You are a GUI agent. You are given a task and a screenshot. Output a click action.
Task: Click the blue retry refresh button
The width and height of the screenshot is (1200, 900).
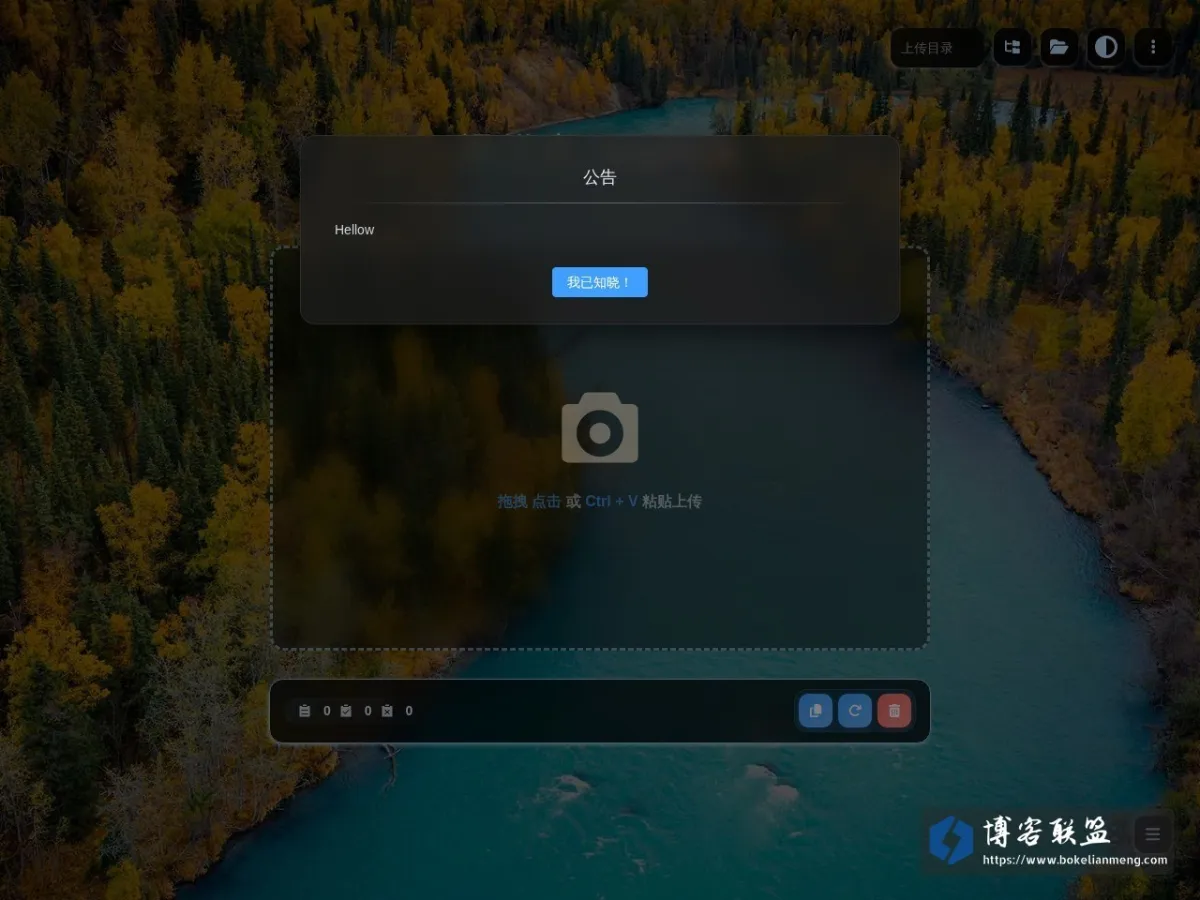click(855, 711)
